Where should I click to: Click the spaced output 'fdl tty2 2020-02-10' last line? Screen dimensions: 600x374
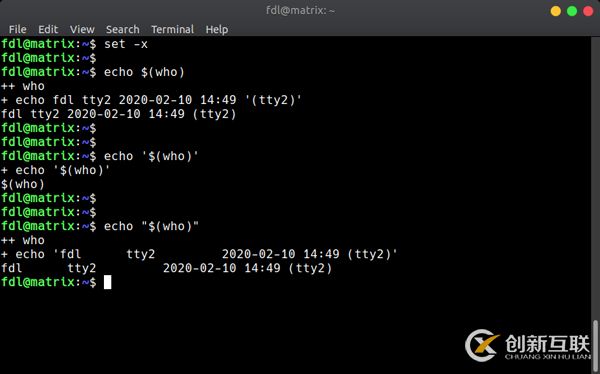[166, 268]
